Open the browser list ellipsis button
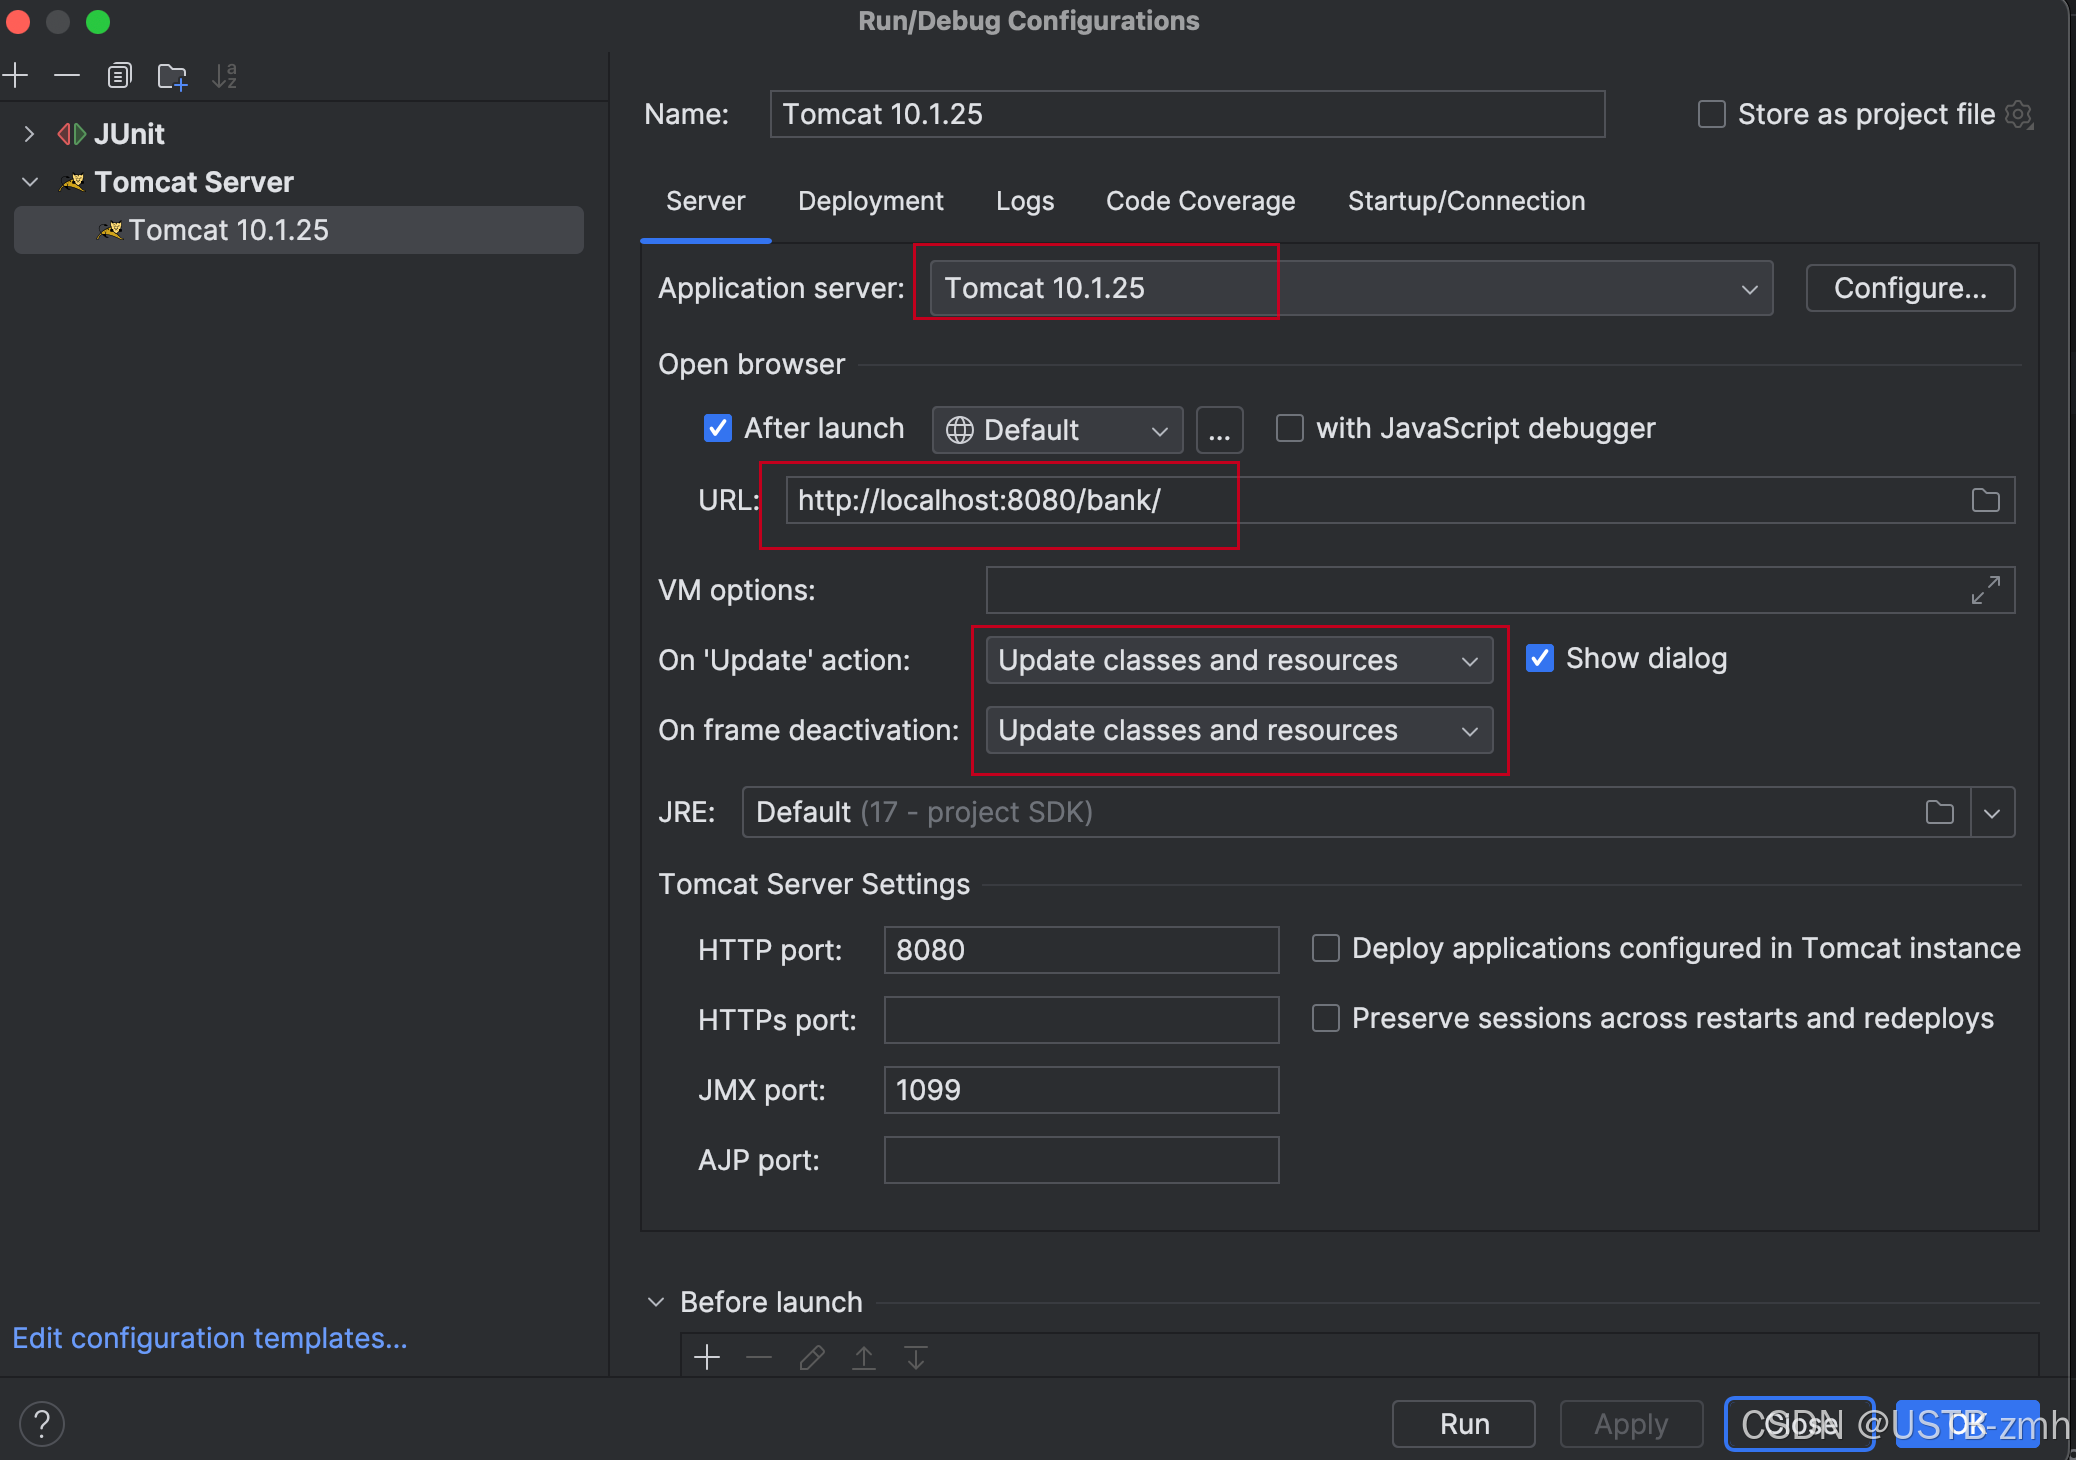 (1220, 431)
